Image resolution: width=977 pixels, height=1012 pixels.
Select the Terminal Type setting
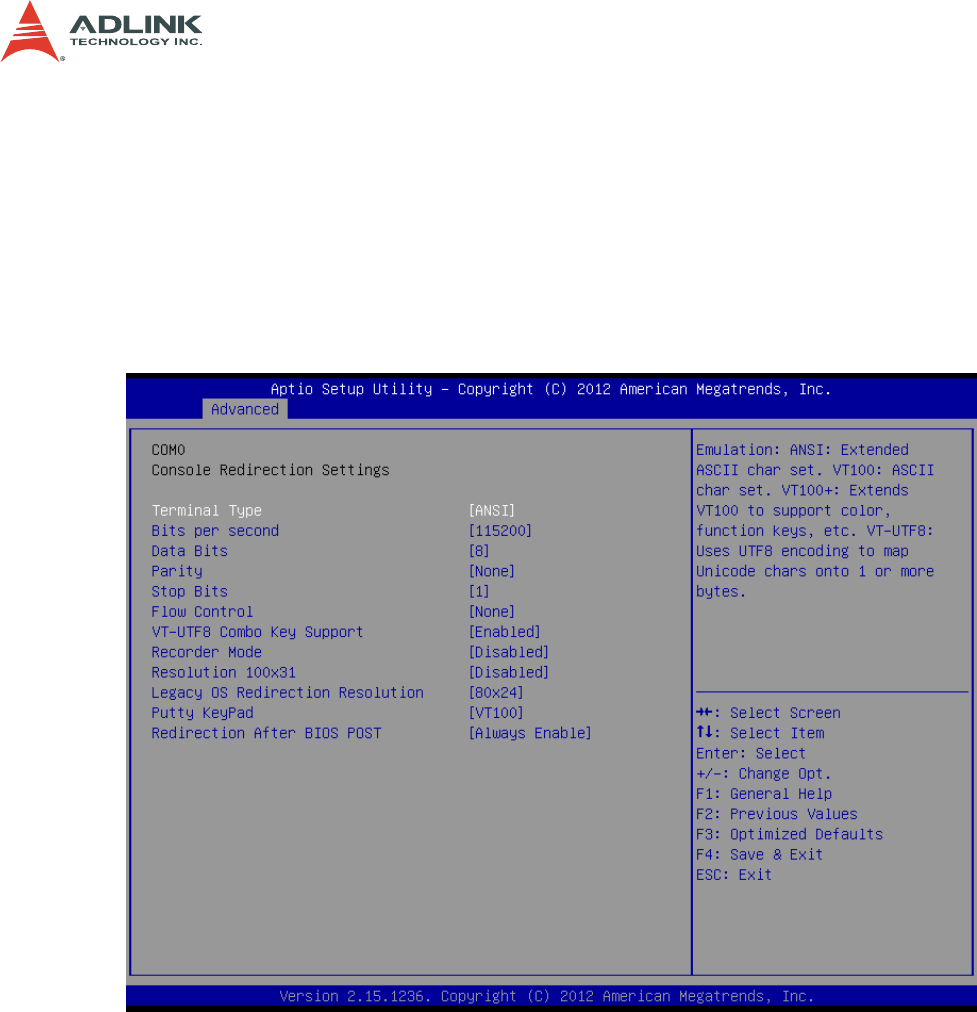(x=206, y=511)
